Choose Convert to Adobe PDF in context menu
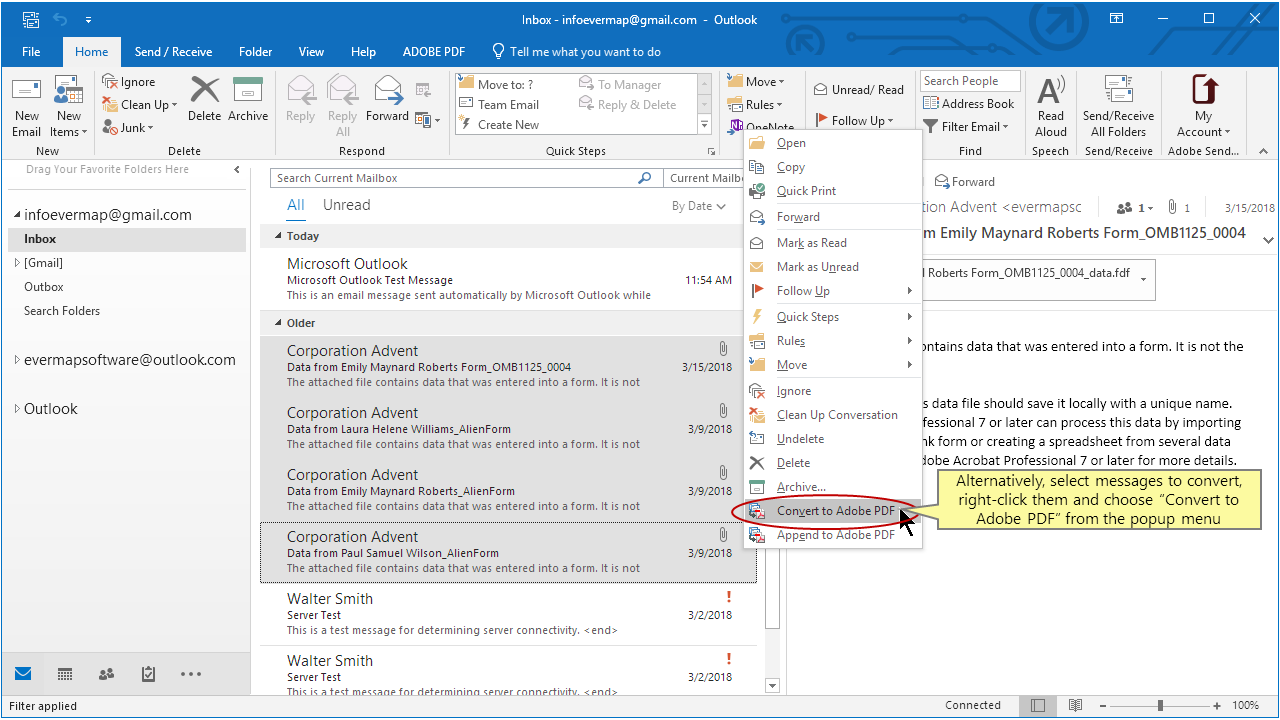The width and height of the screenshot is (1280, 720). point(834,511)
